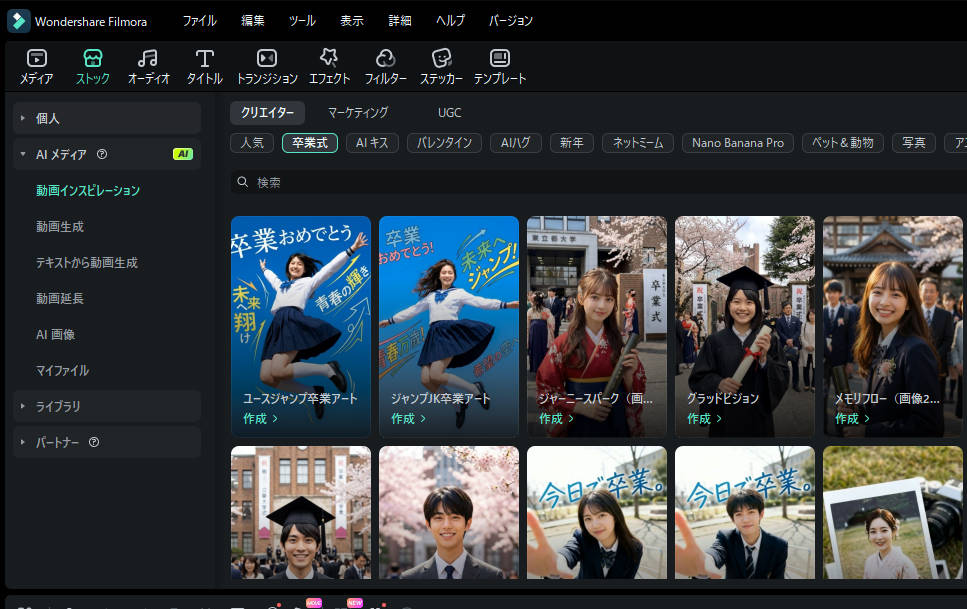The image size is (967, 609).
Task: Open the オーディオ library
Action: tap(148, 65)
